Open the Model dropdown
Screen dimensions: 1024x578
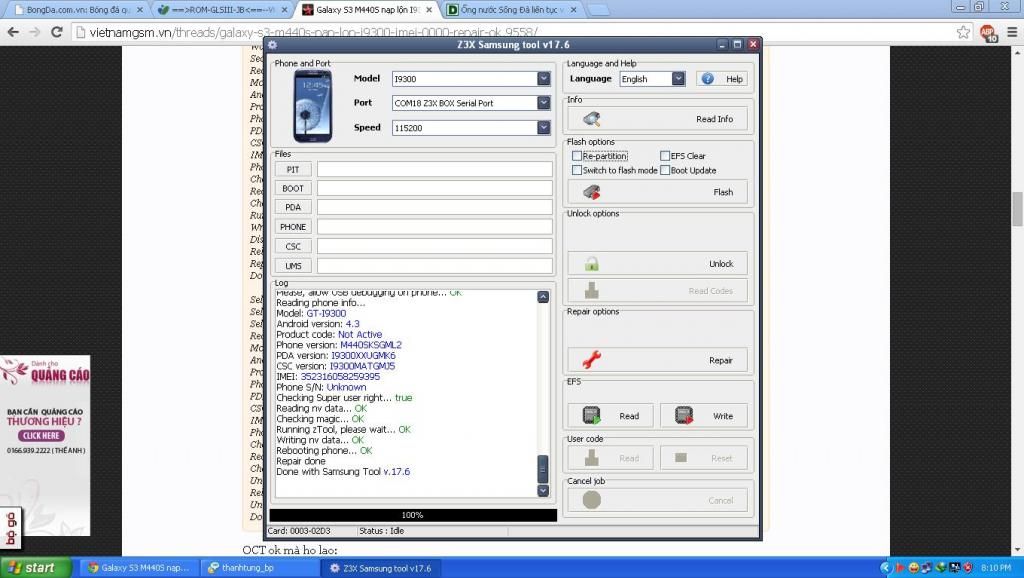543,78
